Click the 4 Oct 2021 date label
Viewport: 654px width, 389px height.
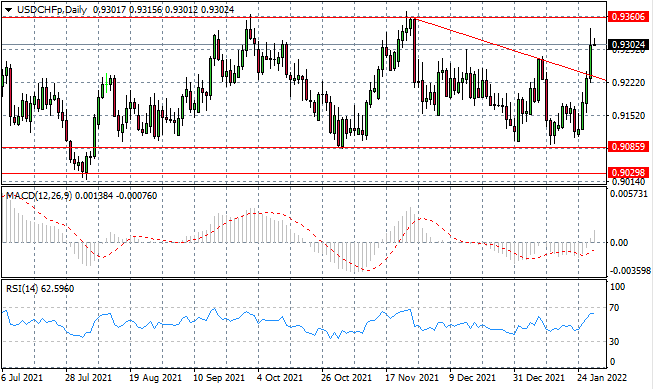(280, 378)
